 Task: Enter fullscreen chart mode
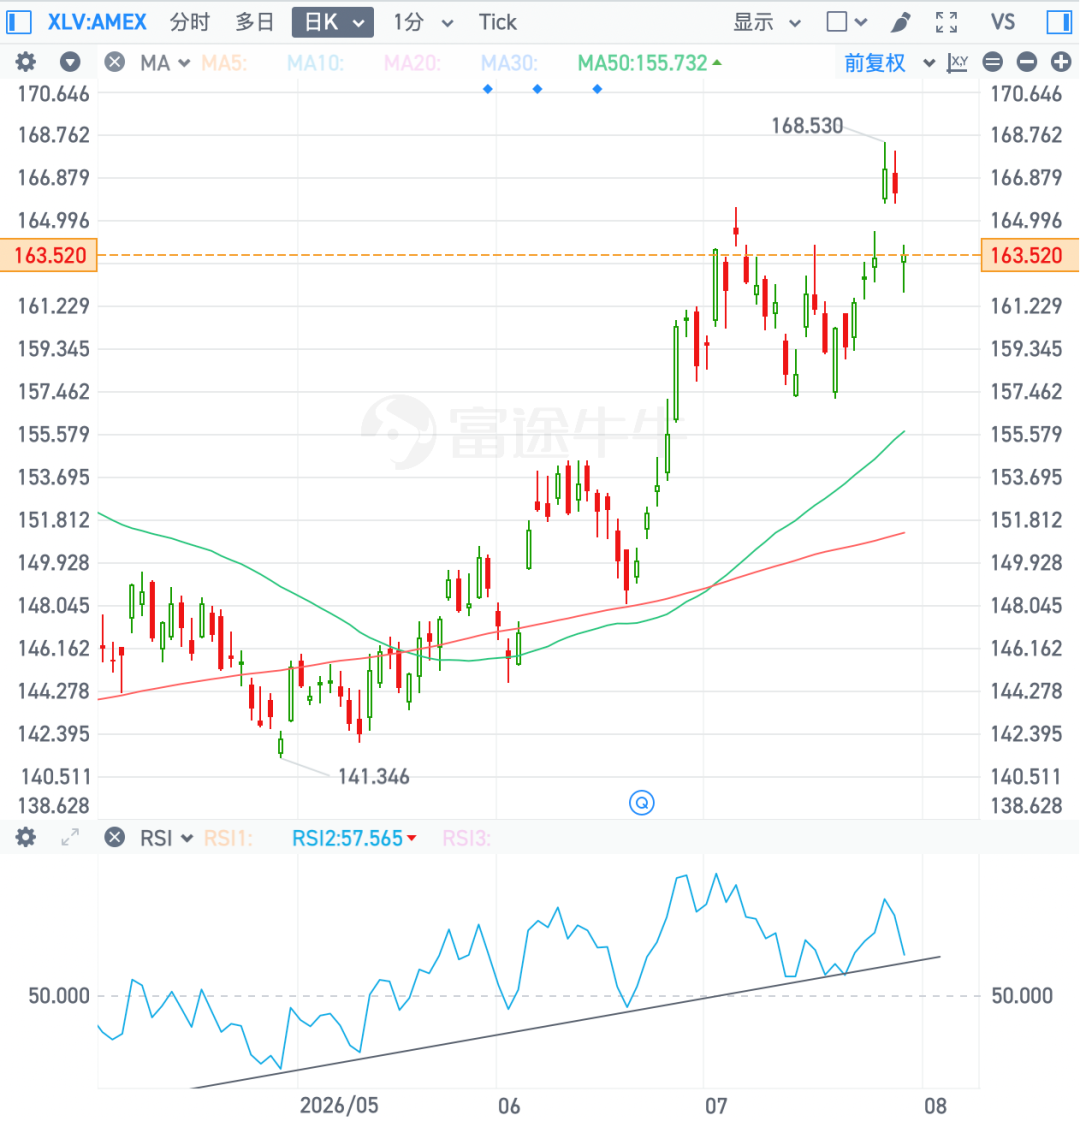pos(946,22)
